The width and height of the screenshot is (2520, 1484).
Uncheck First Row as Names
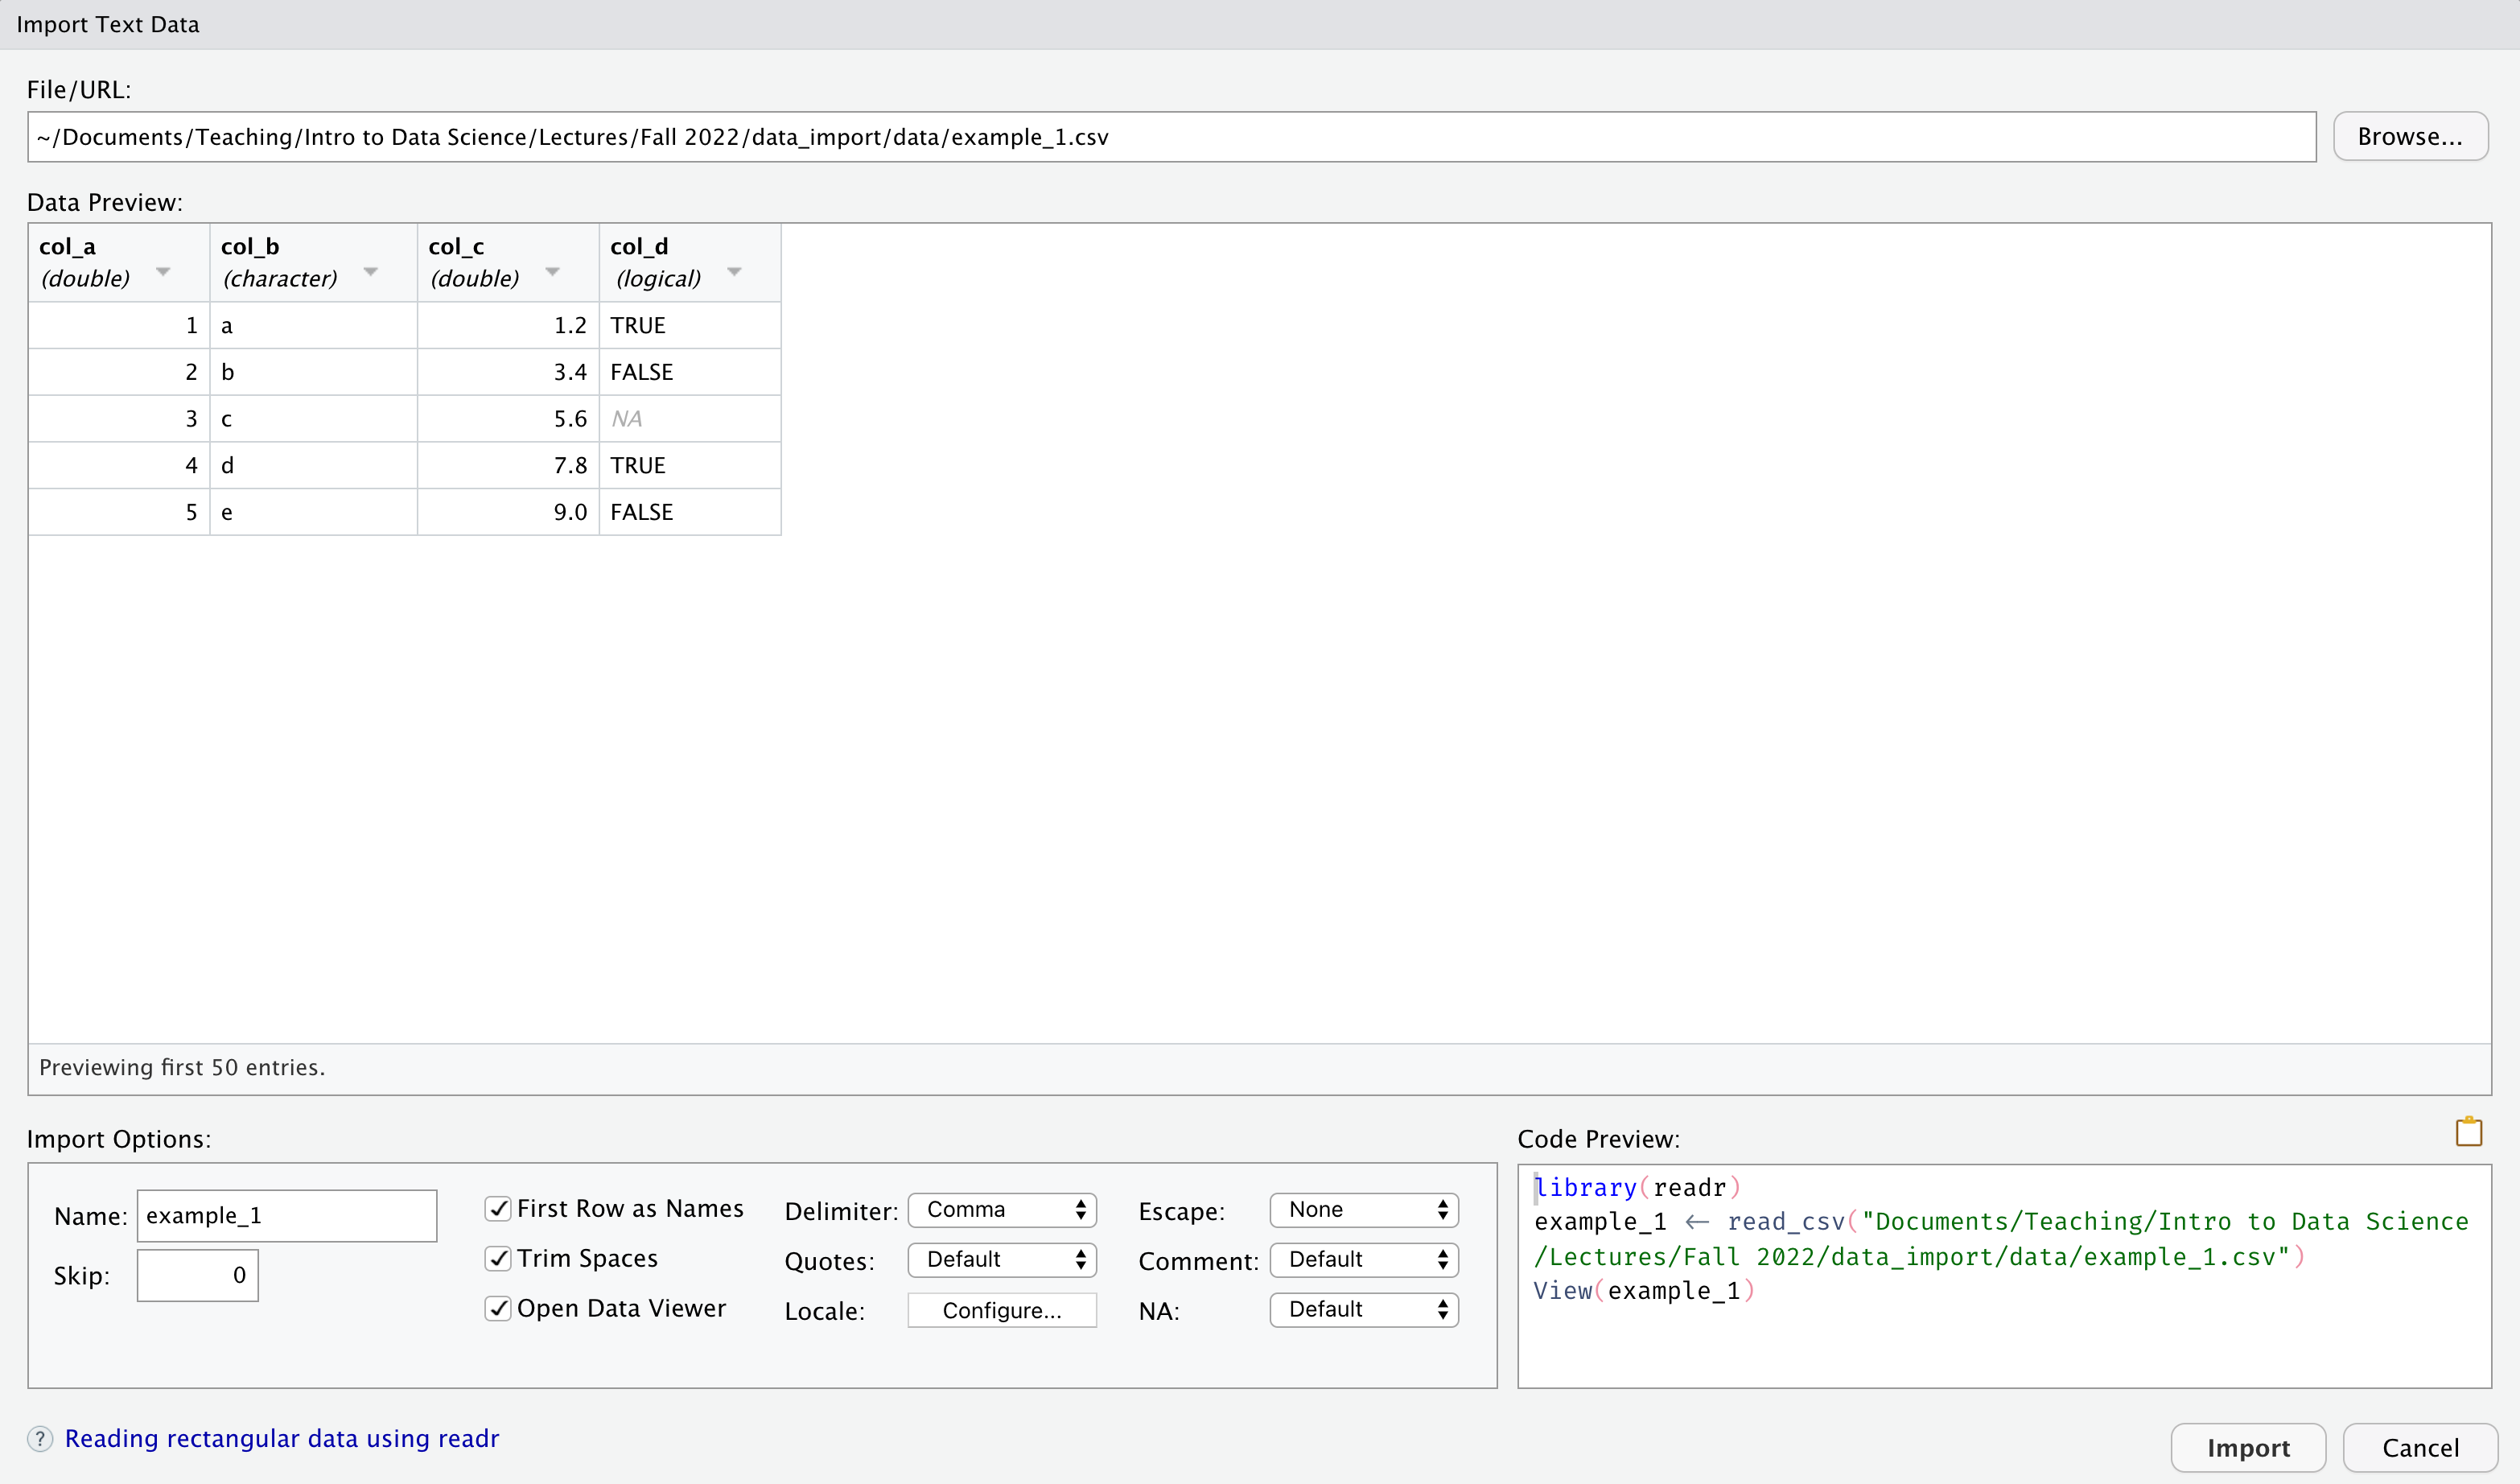(x=499, y=1208)
